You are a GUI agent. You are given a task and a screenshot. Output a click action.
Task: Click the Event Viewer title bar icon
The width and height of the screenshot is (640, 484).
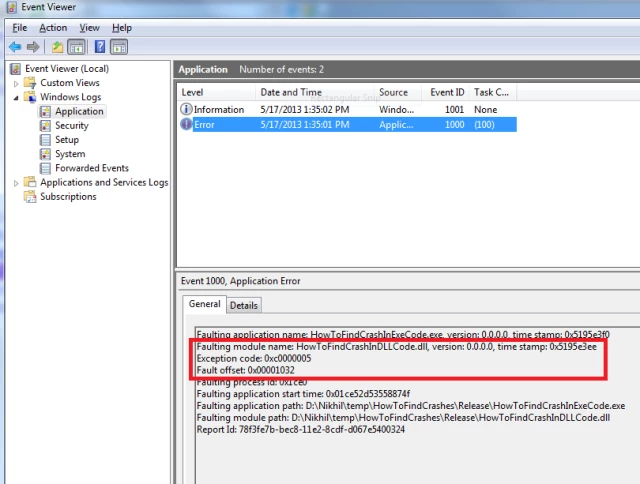11,7
